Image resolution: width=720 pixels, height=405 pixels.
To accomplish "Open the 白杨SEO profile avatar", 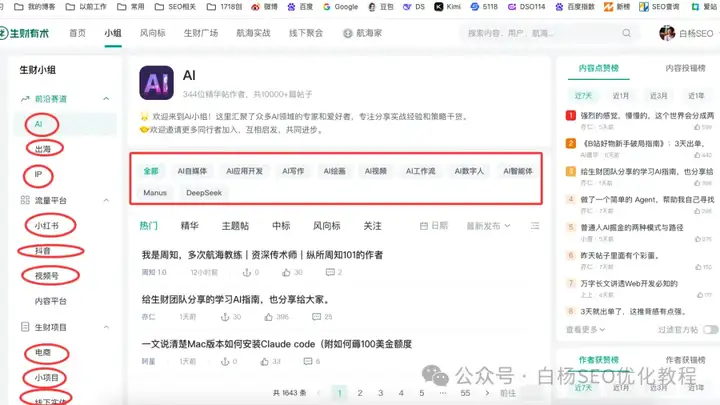I will tap(667, 33).
